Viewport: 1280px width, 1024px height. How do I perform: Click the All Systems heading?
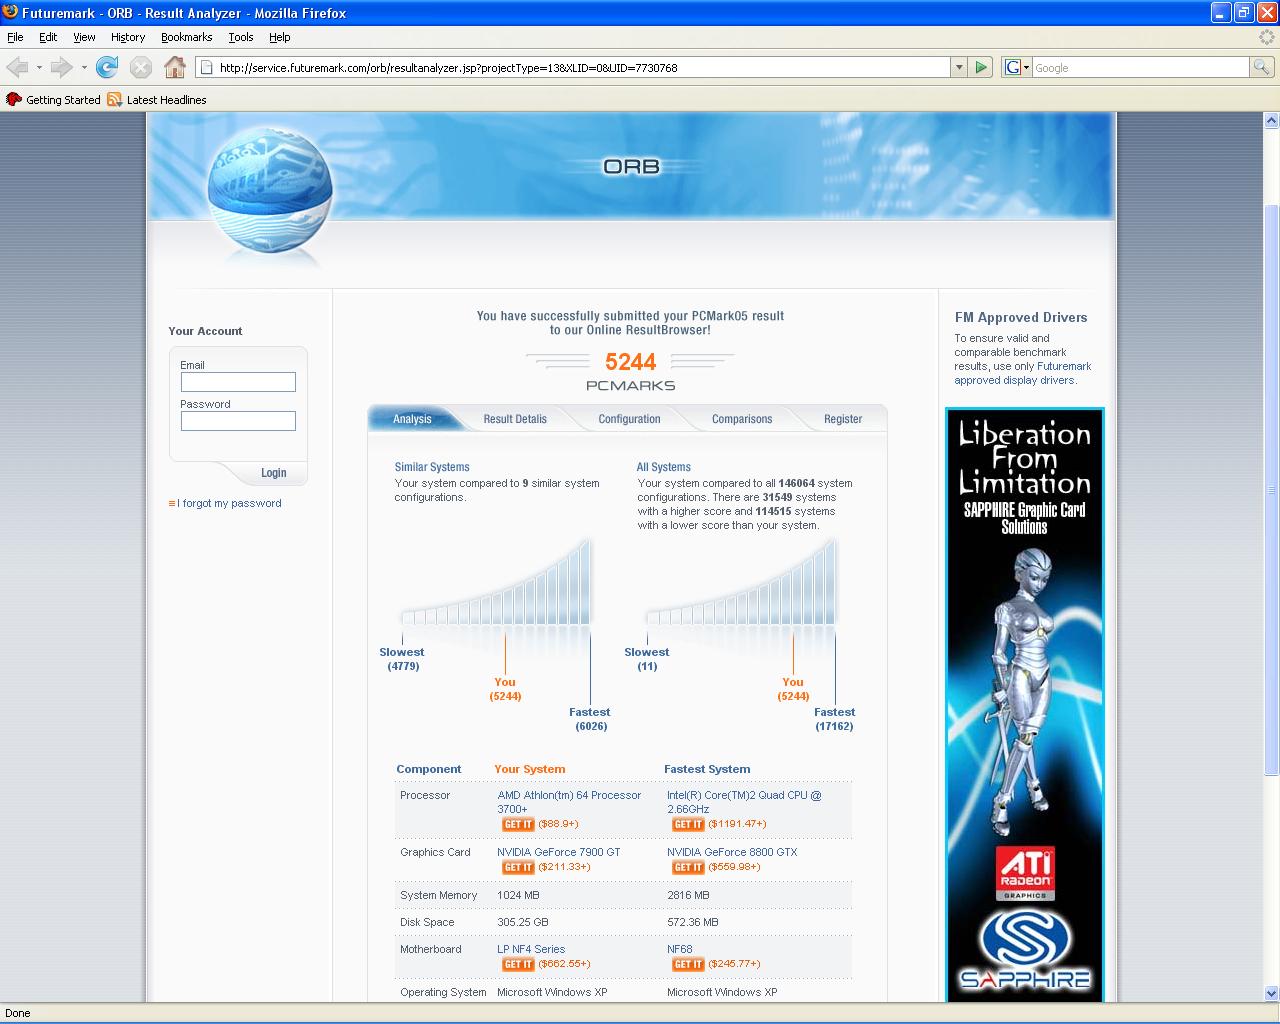point(664,467)
